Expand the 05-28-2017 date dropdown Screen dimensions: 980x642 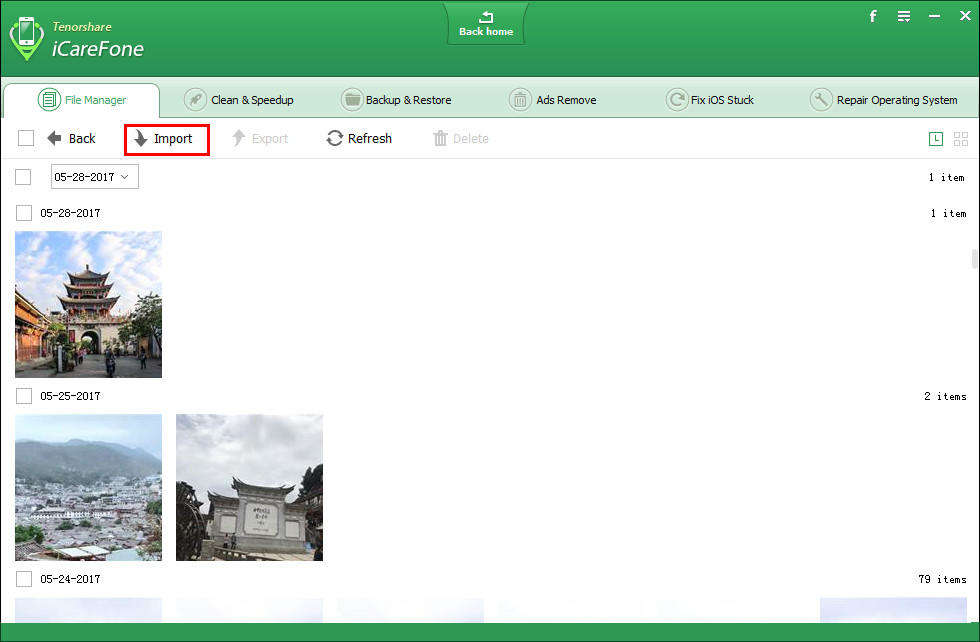click(94, 177)
